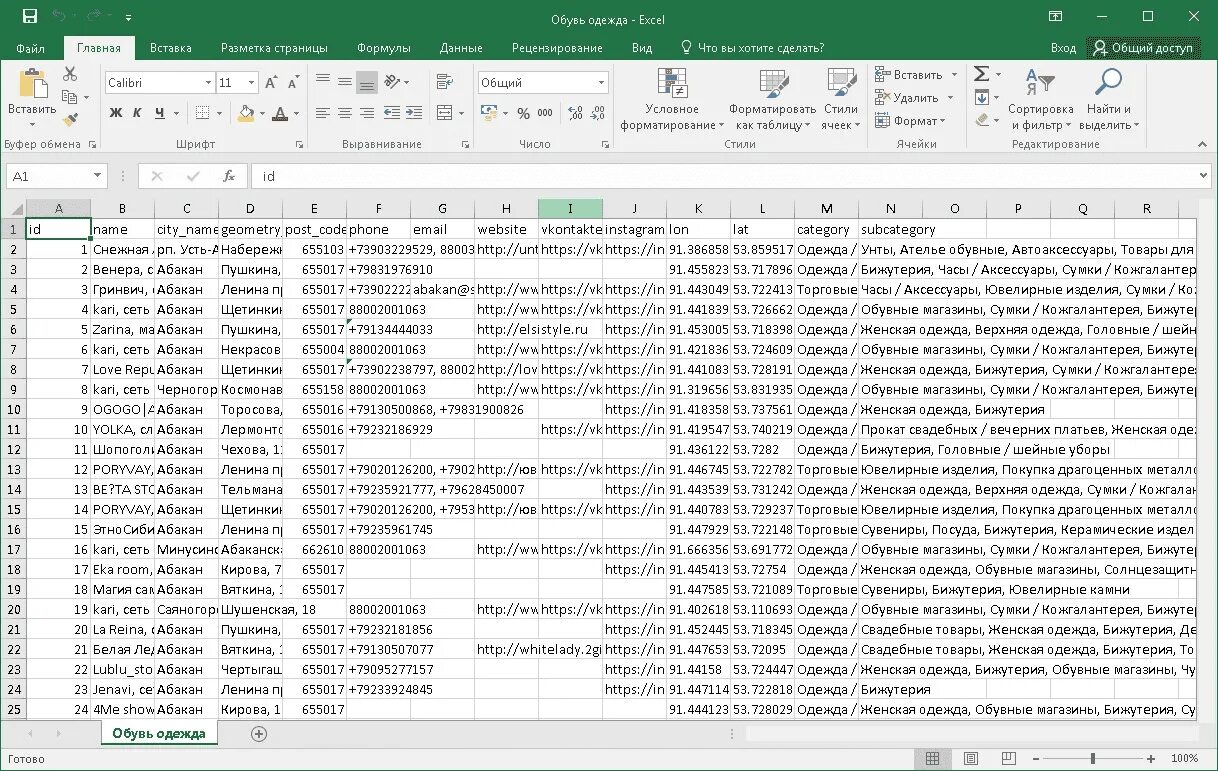This screenshot has height=771, width=1218.
Task: Toggle Align Right
Action: pos(367,113)
